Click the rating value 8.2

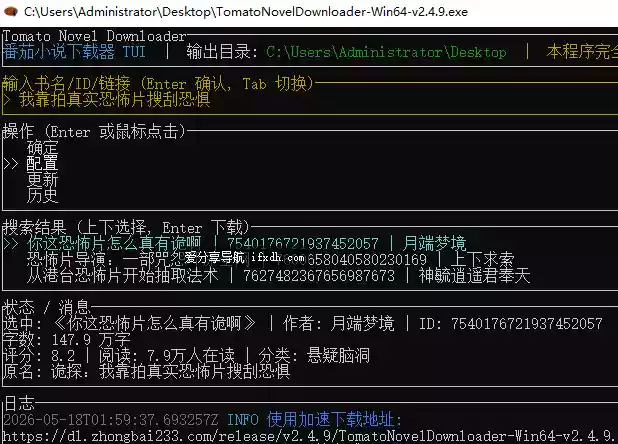(63, 356)
